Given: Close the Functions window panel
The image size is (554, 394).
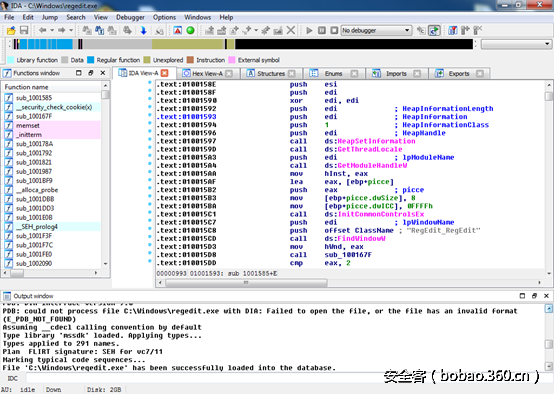Looking at the screenshot, I should click(x=103, y=73).
